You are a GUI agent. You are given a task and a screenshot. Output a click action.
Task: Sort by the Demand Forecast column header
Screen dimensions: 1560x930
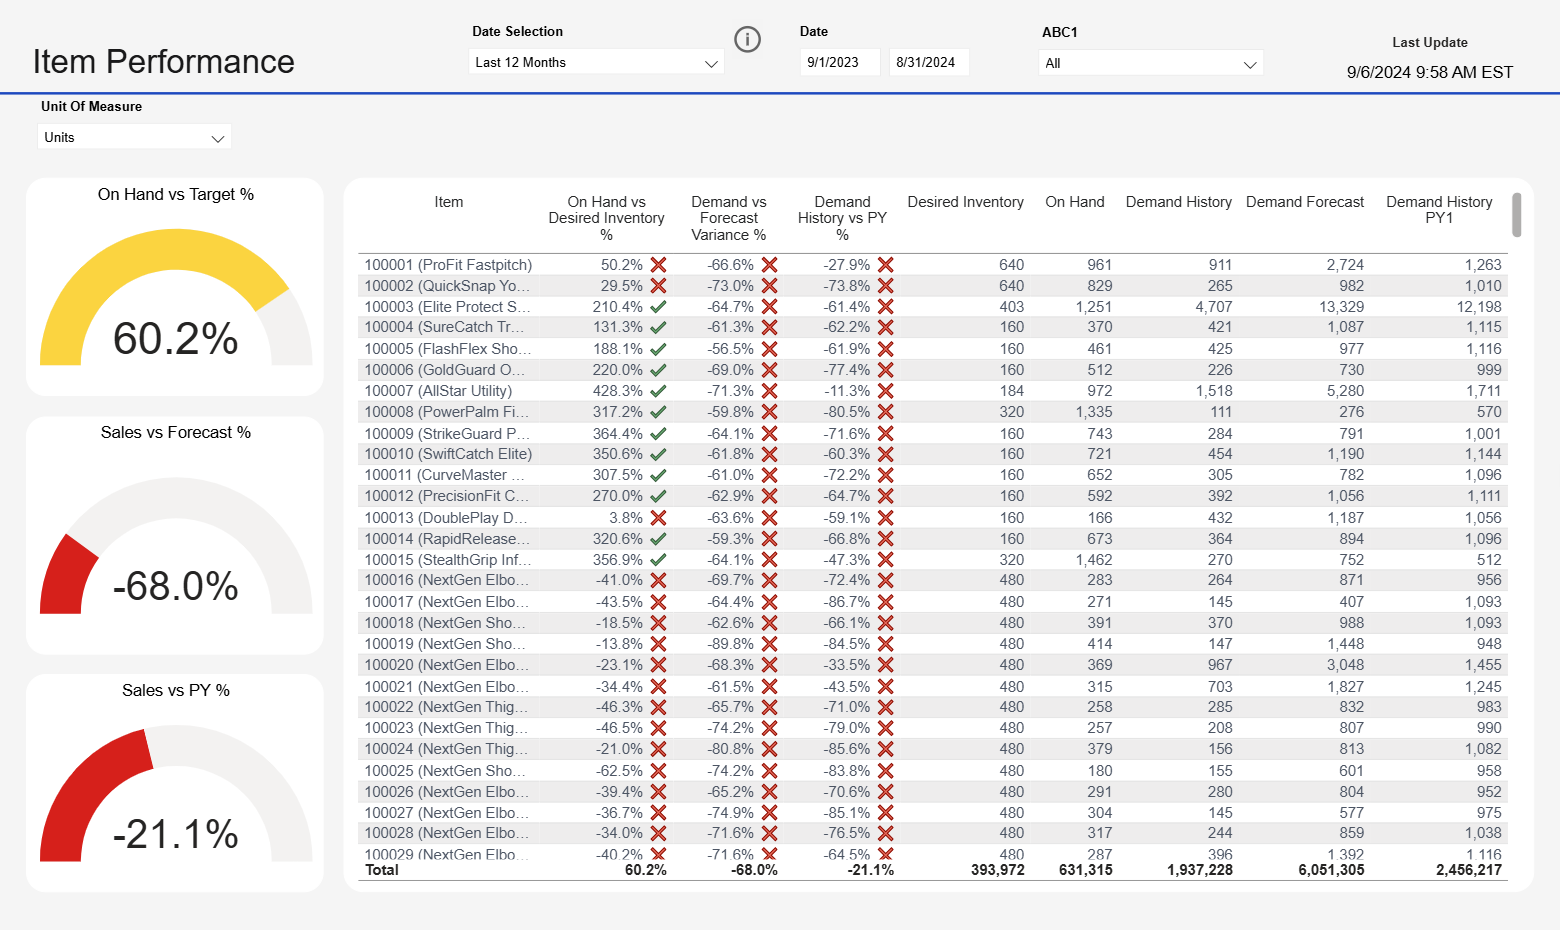click(1305, 202)
